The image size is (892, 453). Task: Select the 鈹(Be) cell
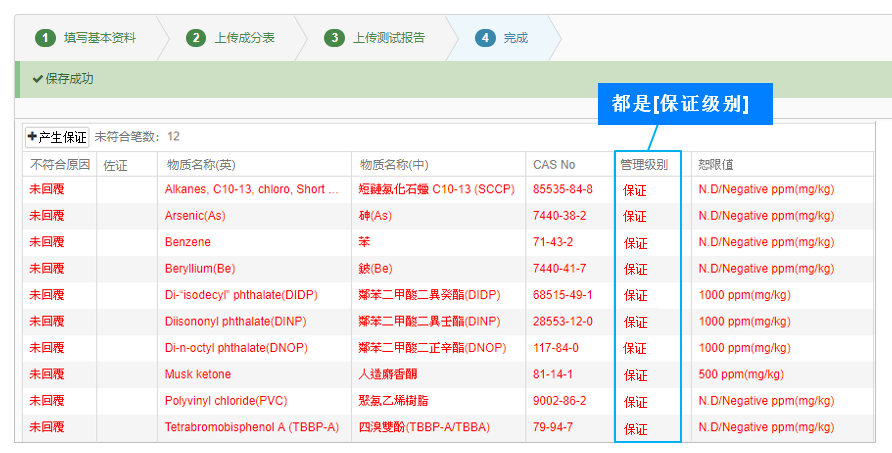pyautogui.click(x=375, y=269)
